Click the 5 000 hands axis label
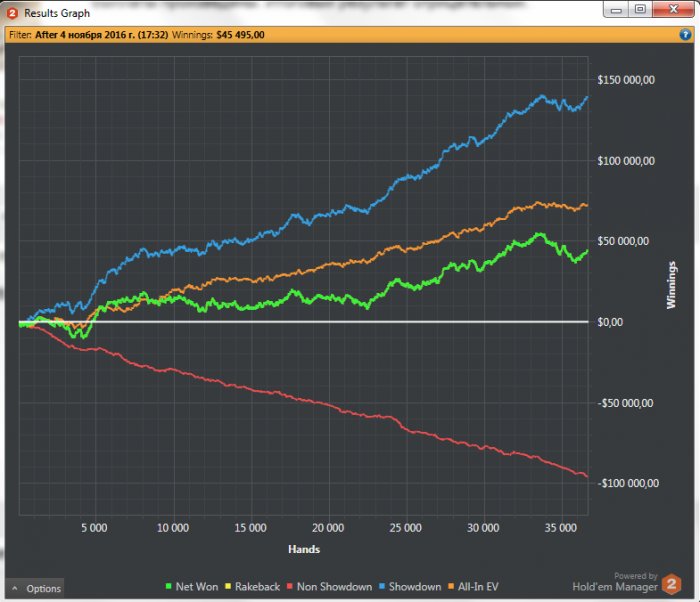This screenshot has width=700, height=602. pyautogui.click(x=94, y=528)
